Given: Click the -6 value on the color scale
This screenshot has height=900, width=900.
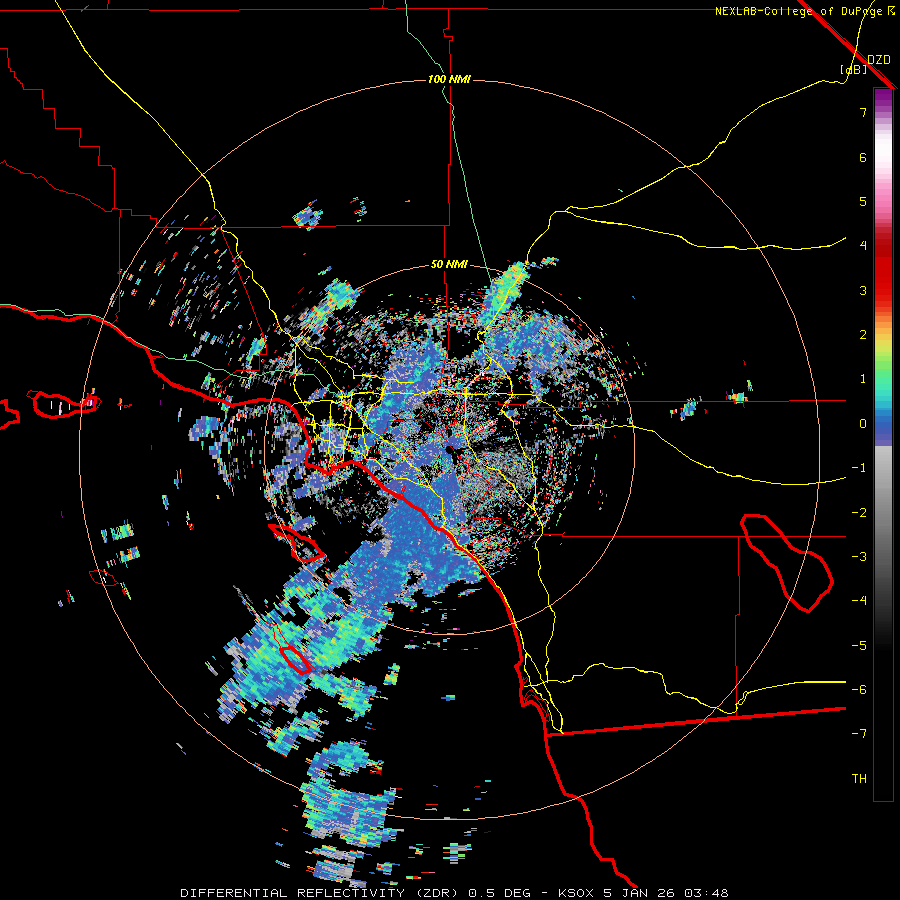Looking at the screenshot, I should (859, 690).
